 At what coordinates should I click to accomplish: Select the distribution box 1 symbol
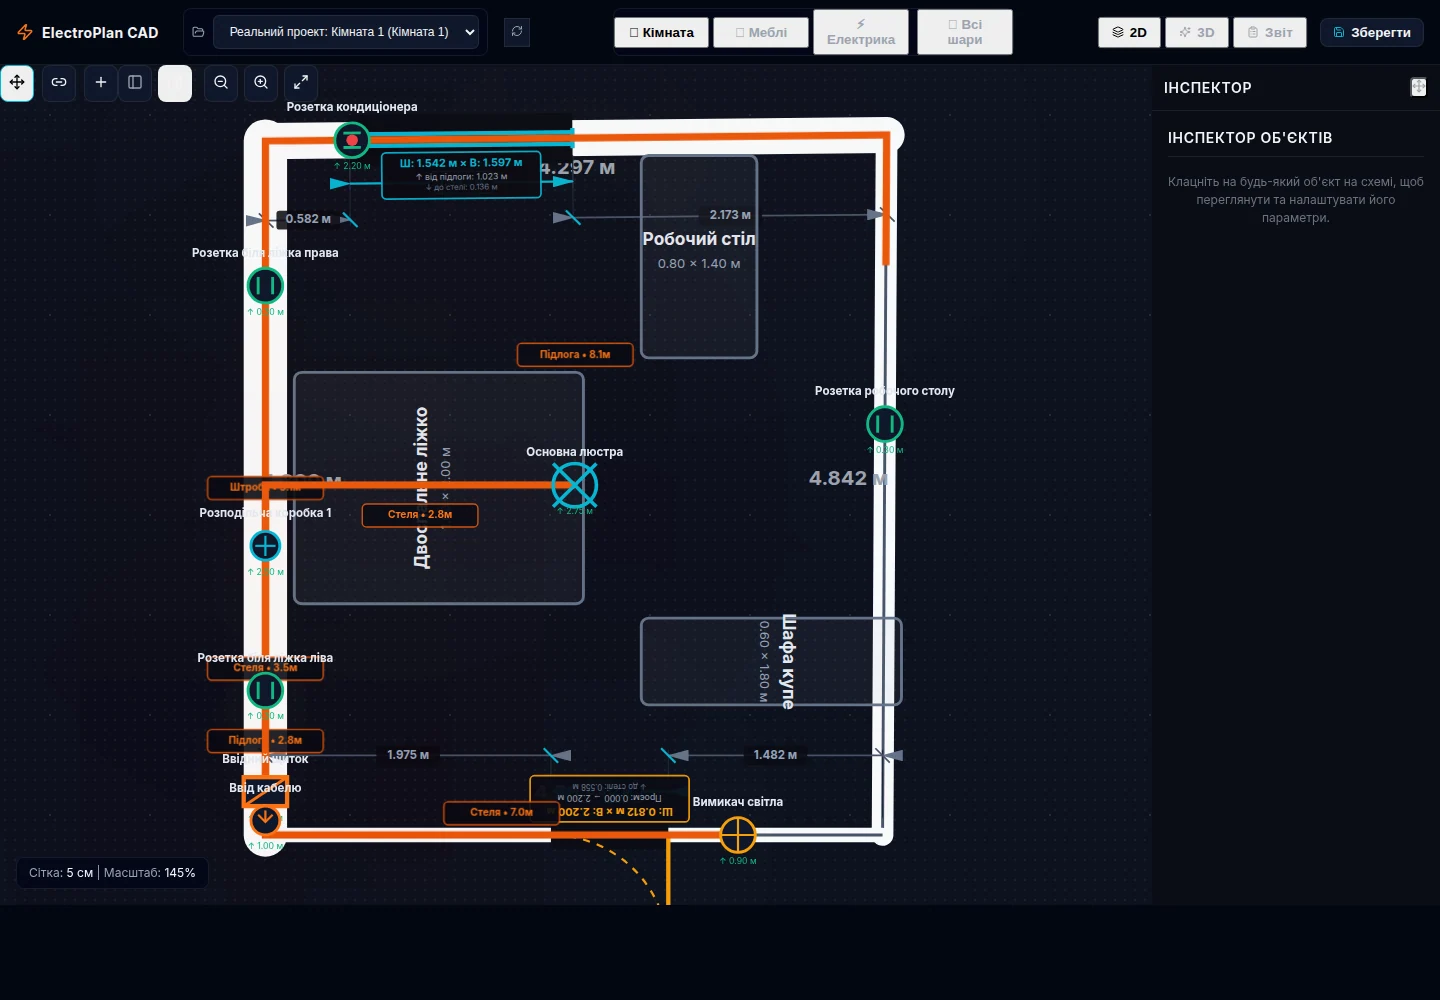[265, 545]
